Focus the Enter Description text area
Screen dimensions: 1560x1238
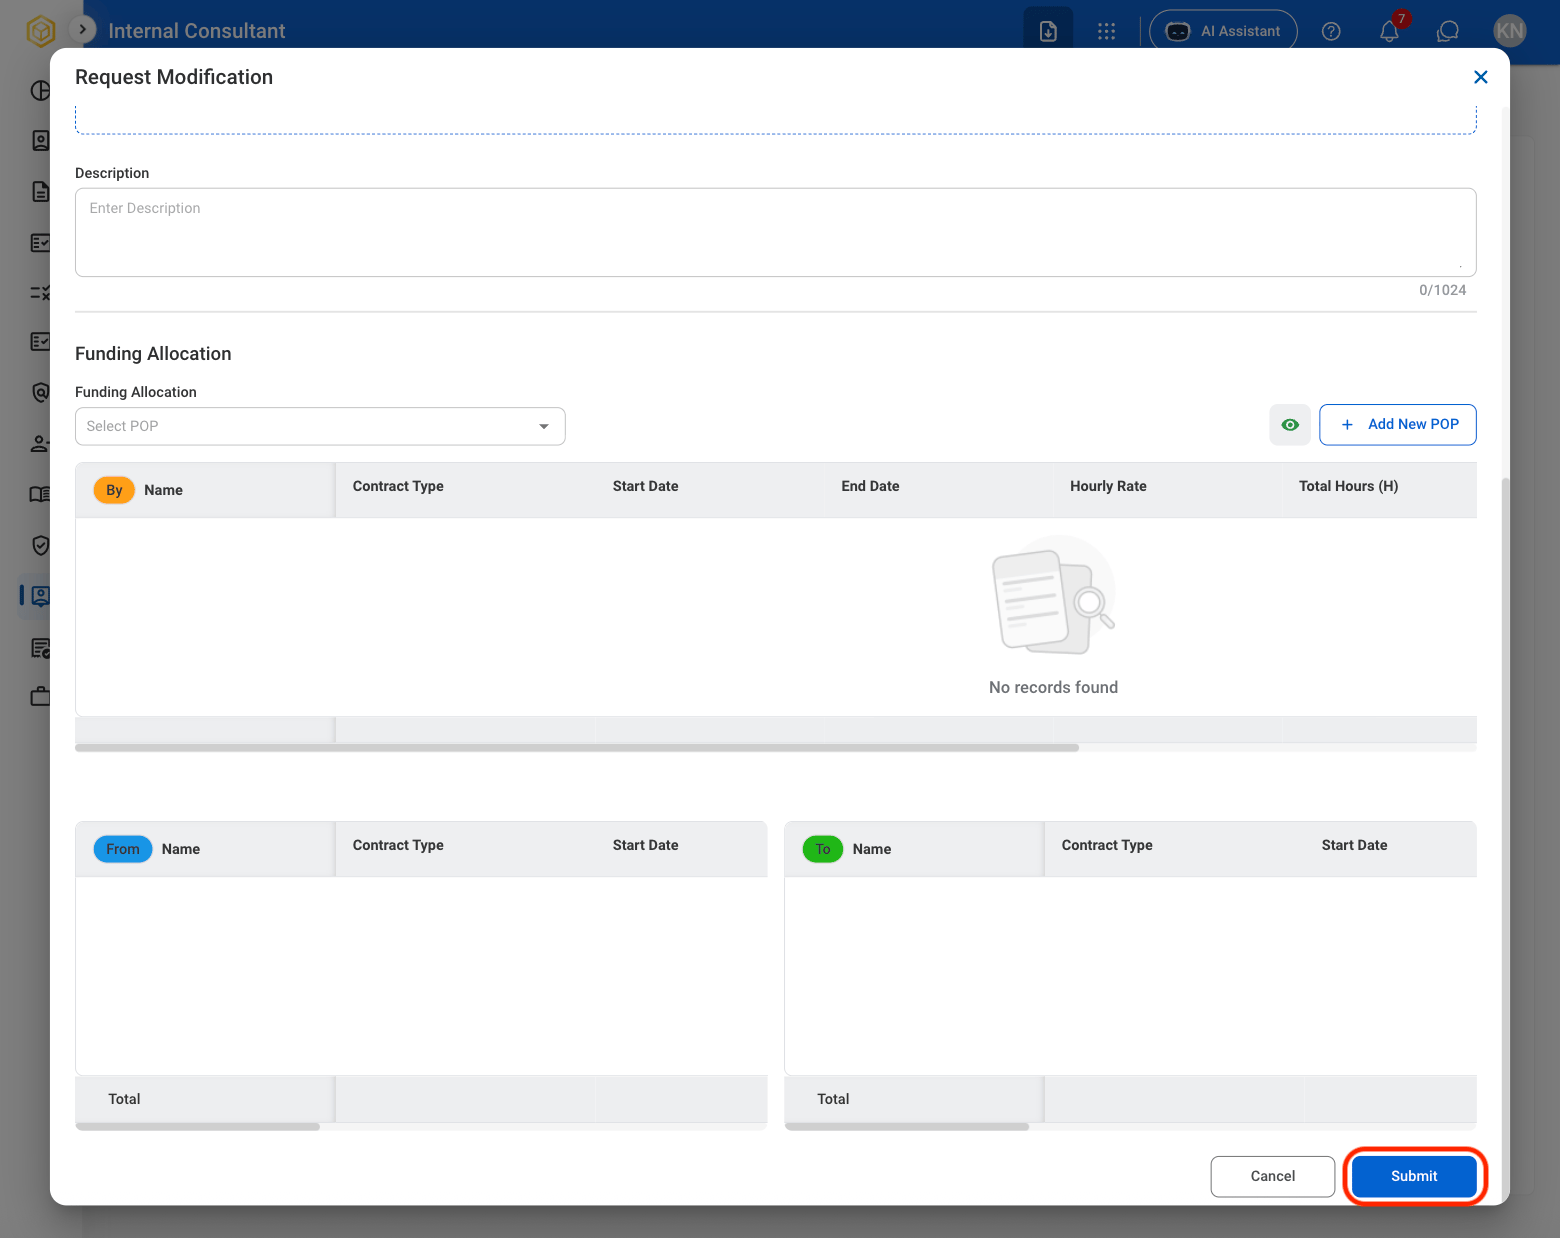coord(776,232)
